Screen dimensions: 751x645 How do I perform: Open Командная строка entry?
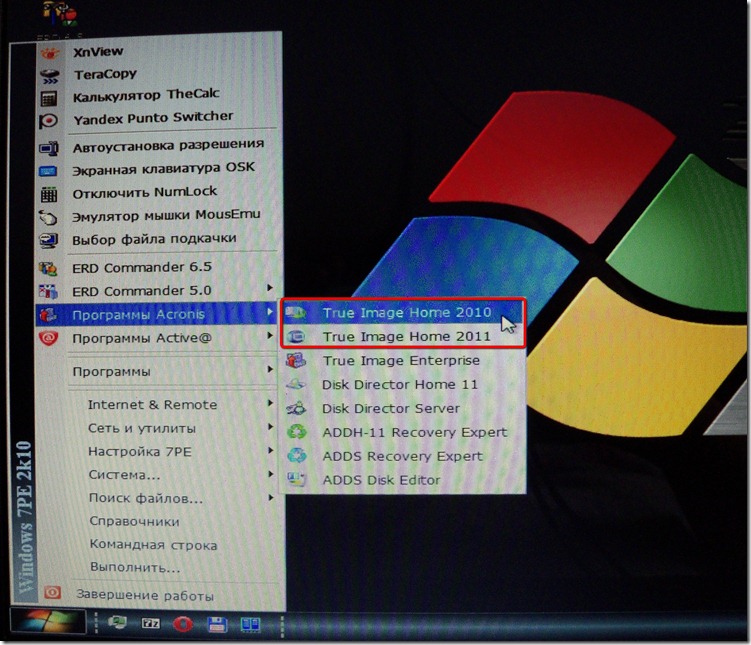coord(154,545)
